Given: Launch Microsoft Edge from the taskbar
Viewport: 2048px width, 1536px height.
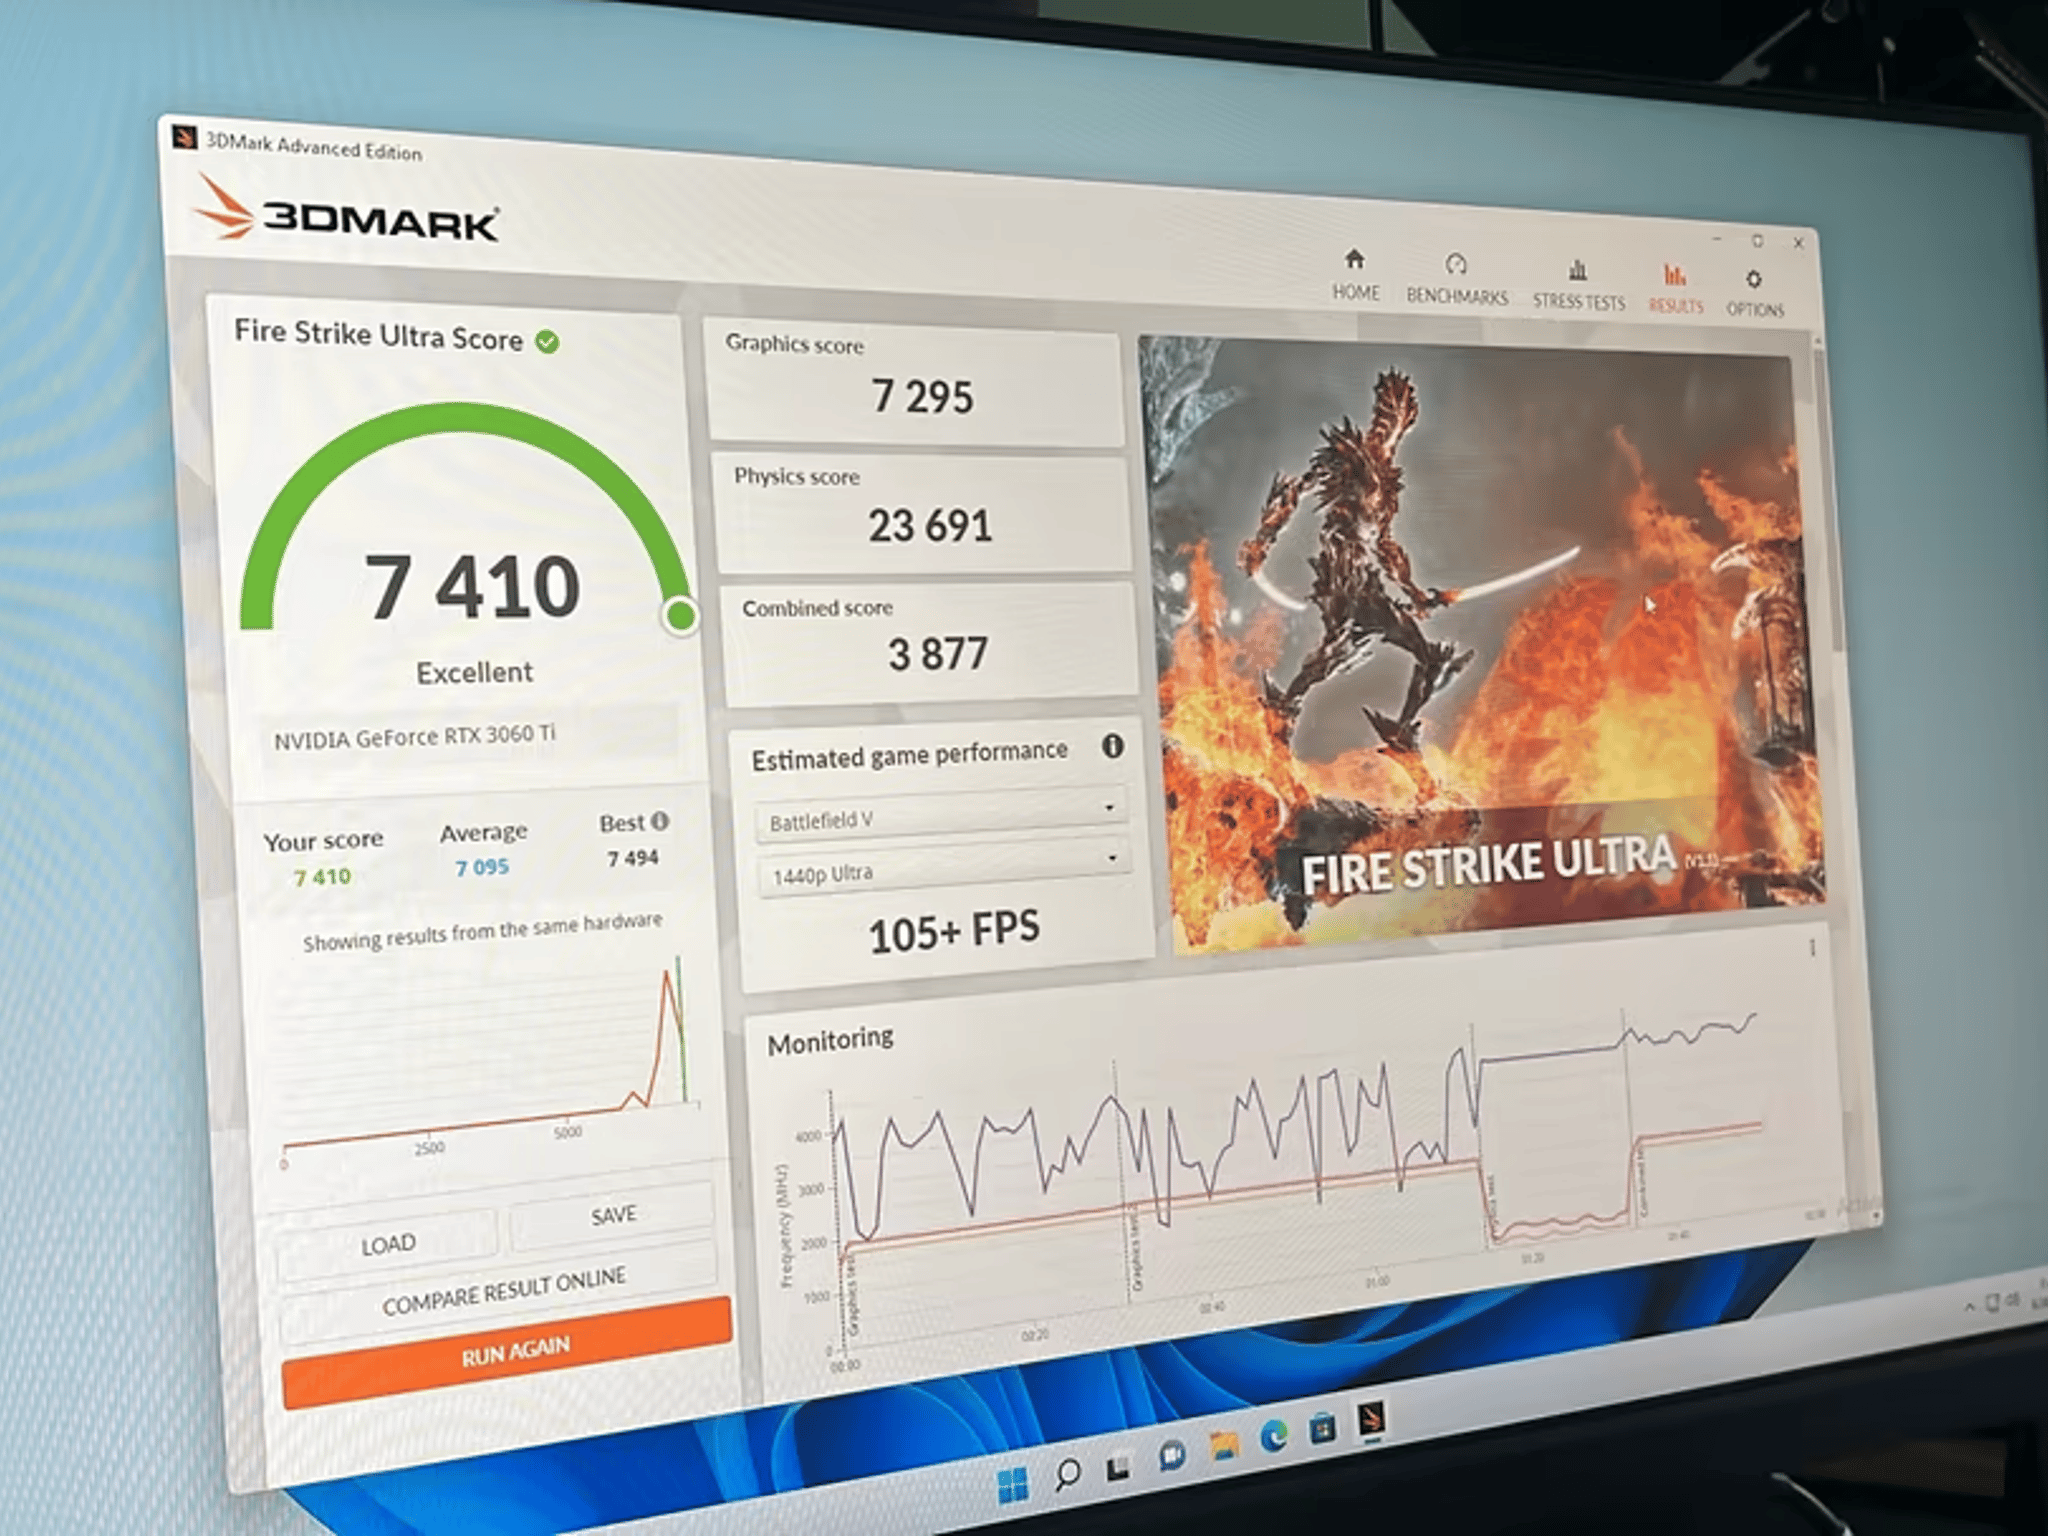Looking at the screenshot, I should 1274,1436.
